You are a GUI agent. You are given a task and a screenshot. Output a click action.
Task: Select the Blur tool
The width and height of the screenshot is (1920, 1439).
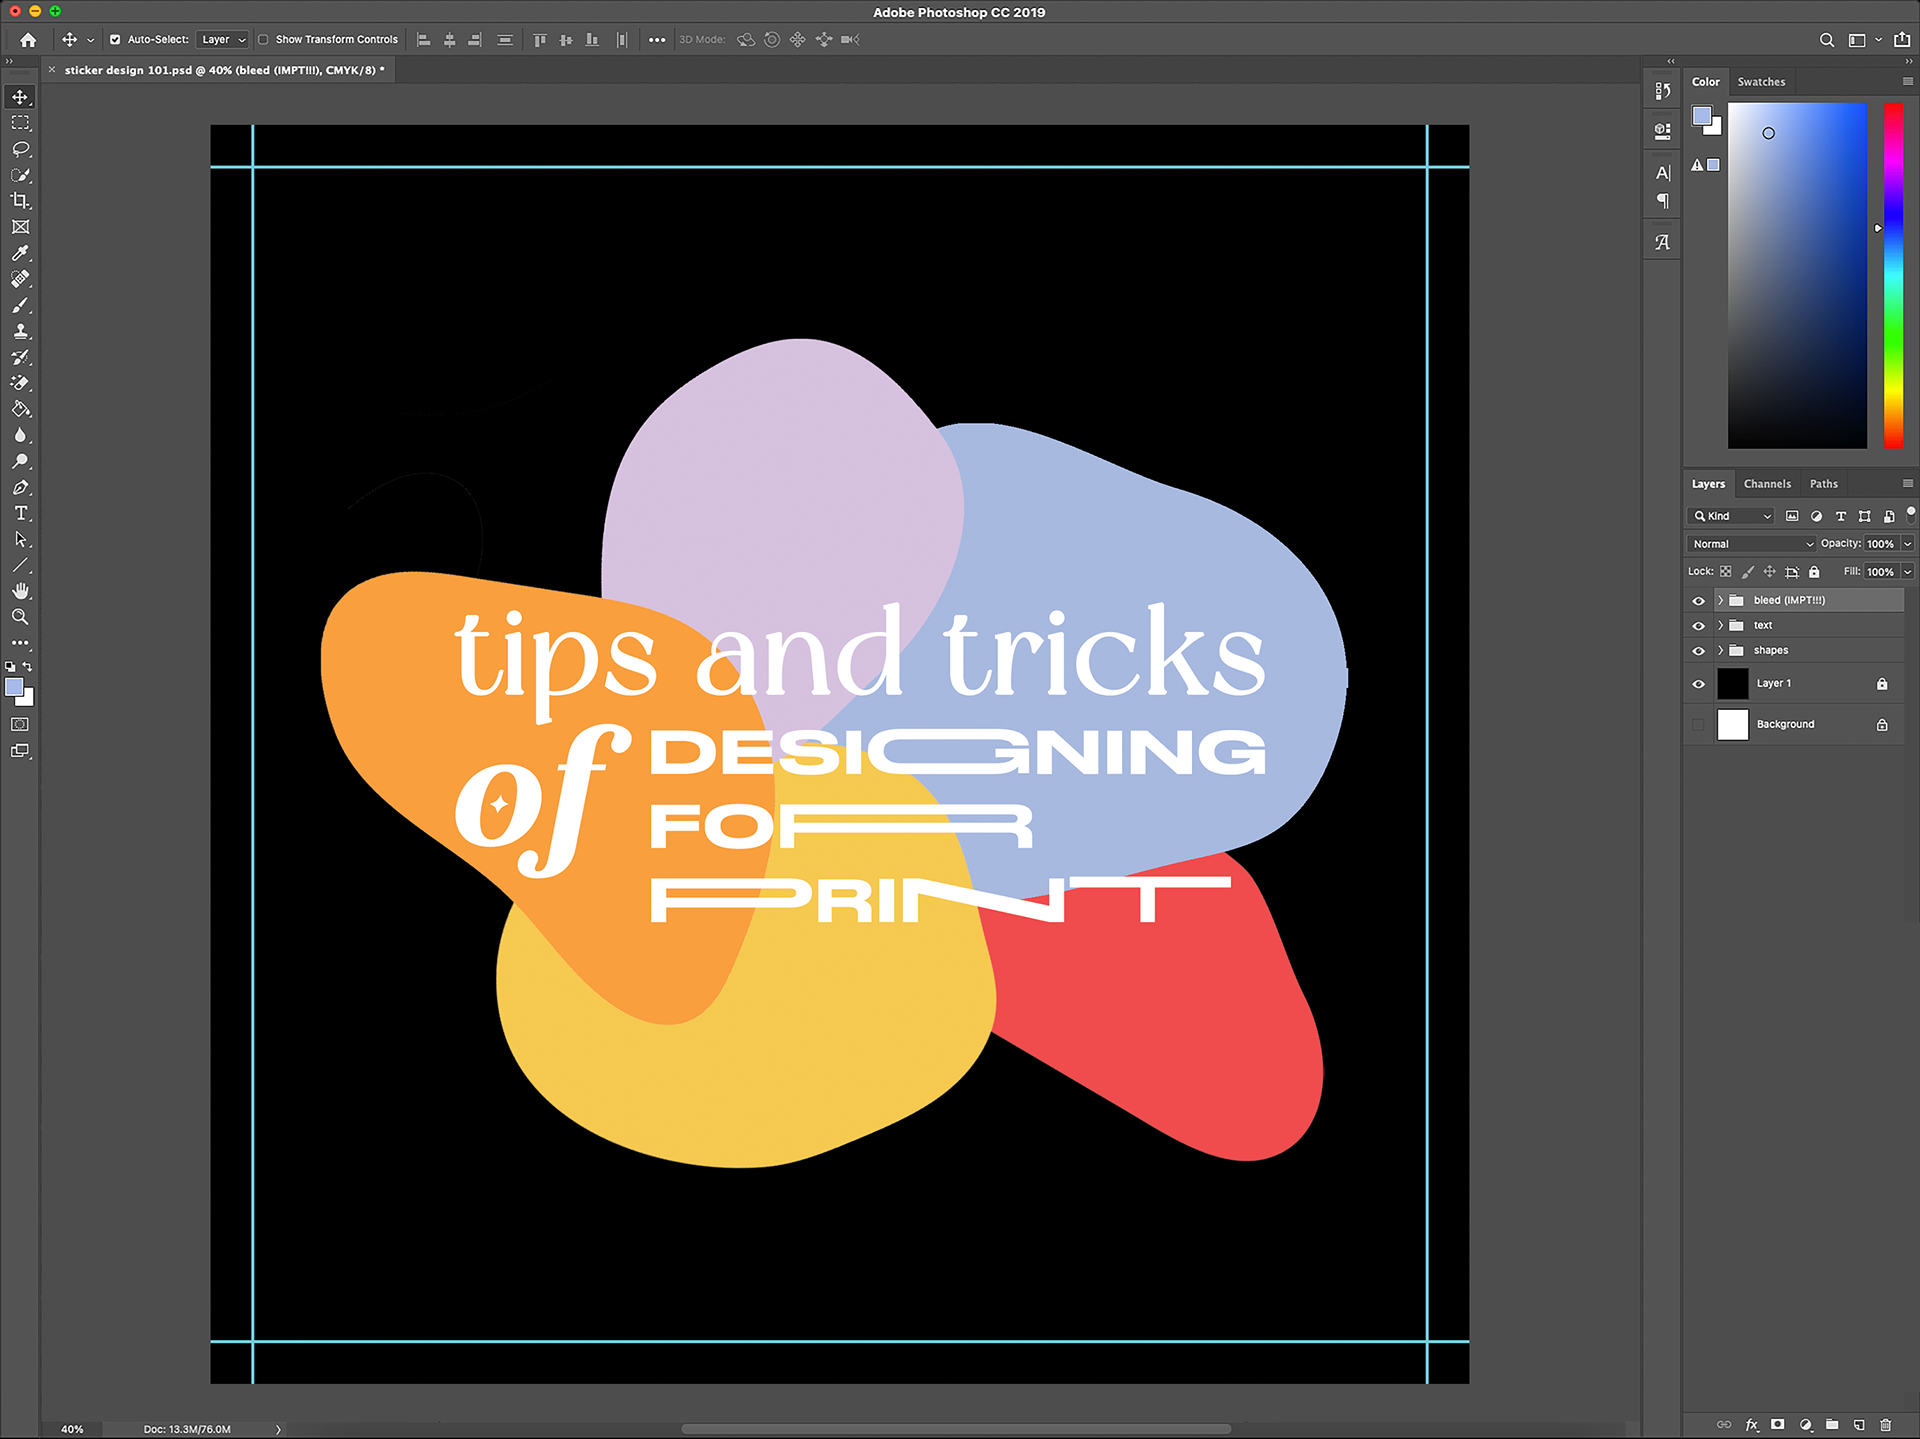coord(20,435)
